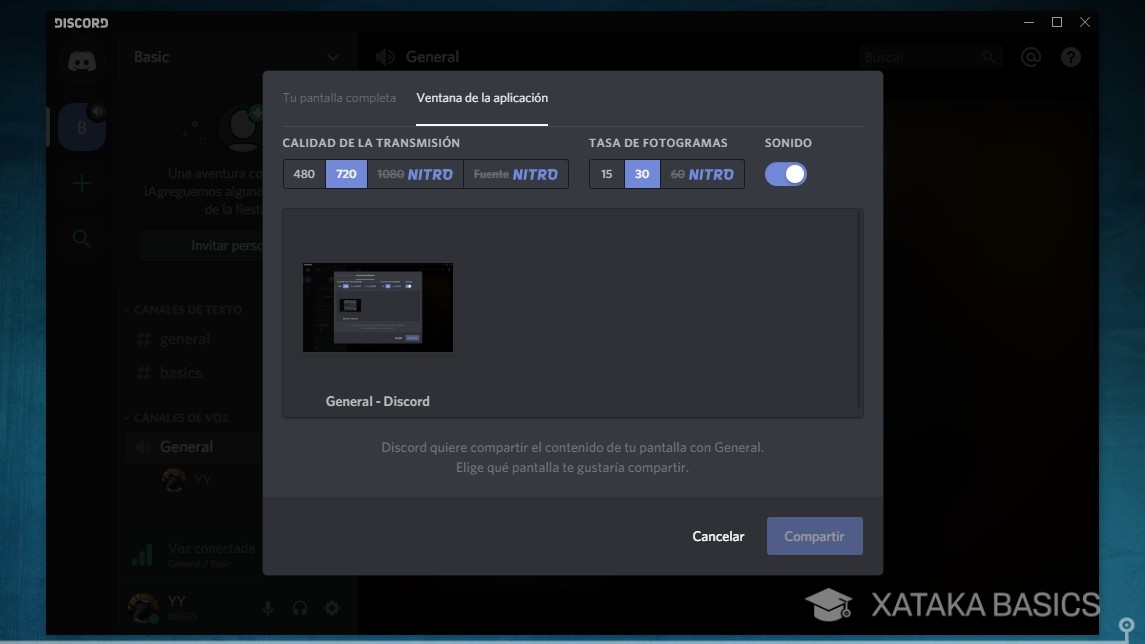Open the explore servers magnifier icon
Image resolution: width=1145 pixels, height=644 pixels.
point(80,238)
